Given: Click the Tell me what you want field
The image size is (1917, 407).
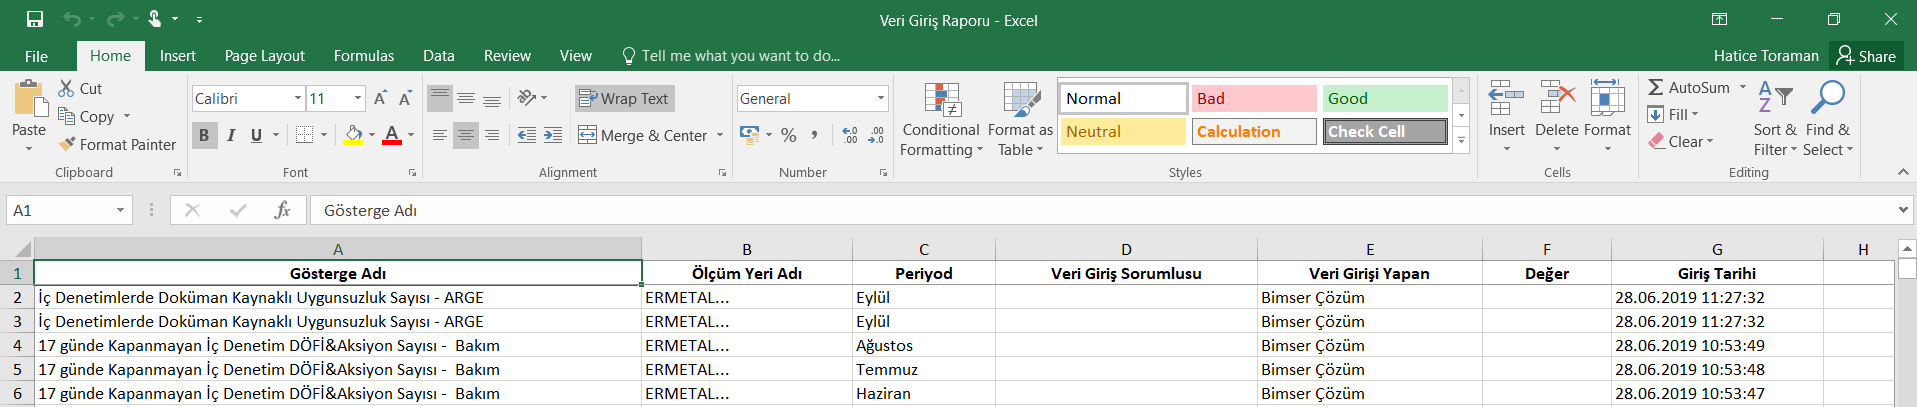Looking at the screenshot, I should [740, 56].
